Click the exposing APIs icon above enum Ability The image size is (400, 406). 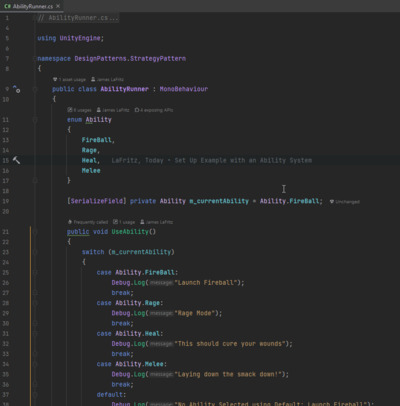137,110
